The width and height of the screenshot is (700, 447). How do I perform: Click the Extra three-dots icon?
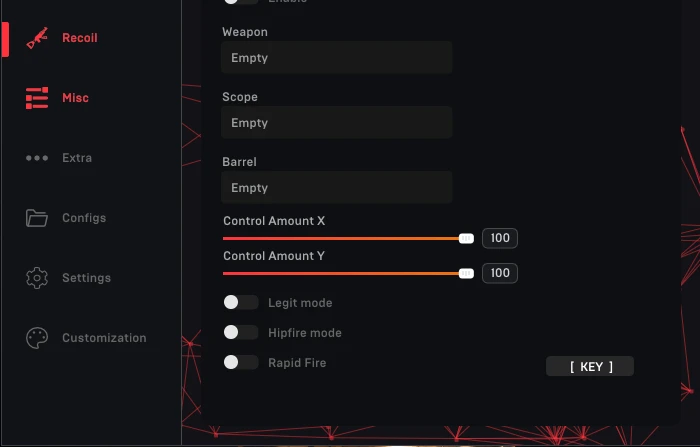(x=37, y=158)
